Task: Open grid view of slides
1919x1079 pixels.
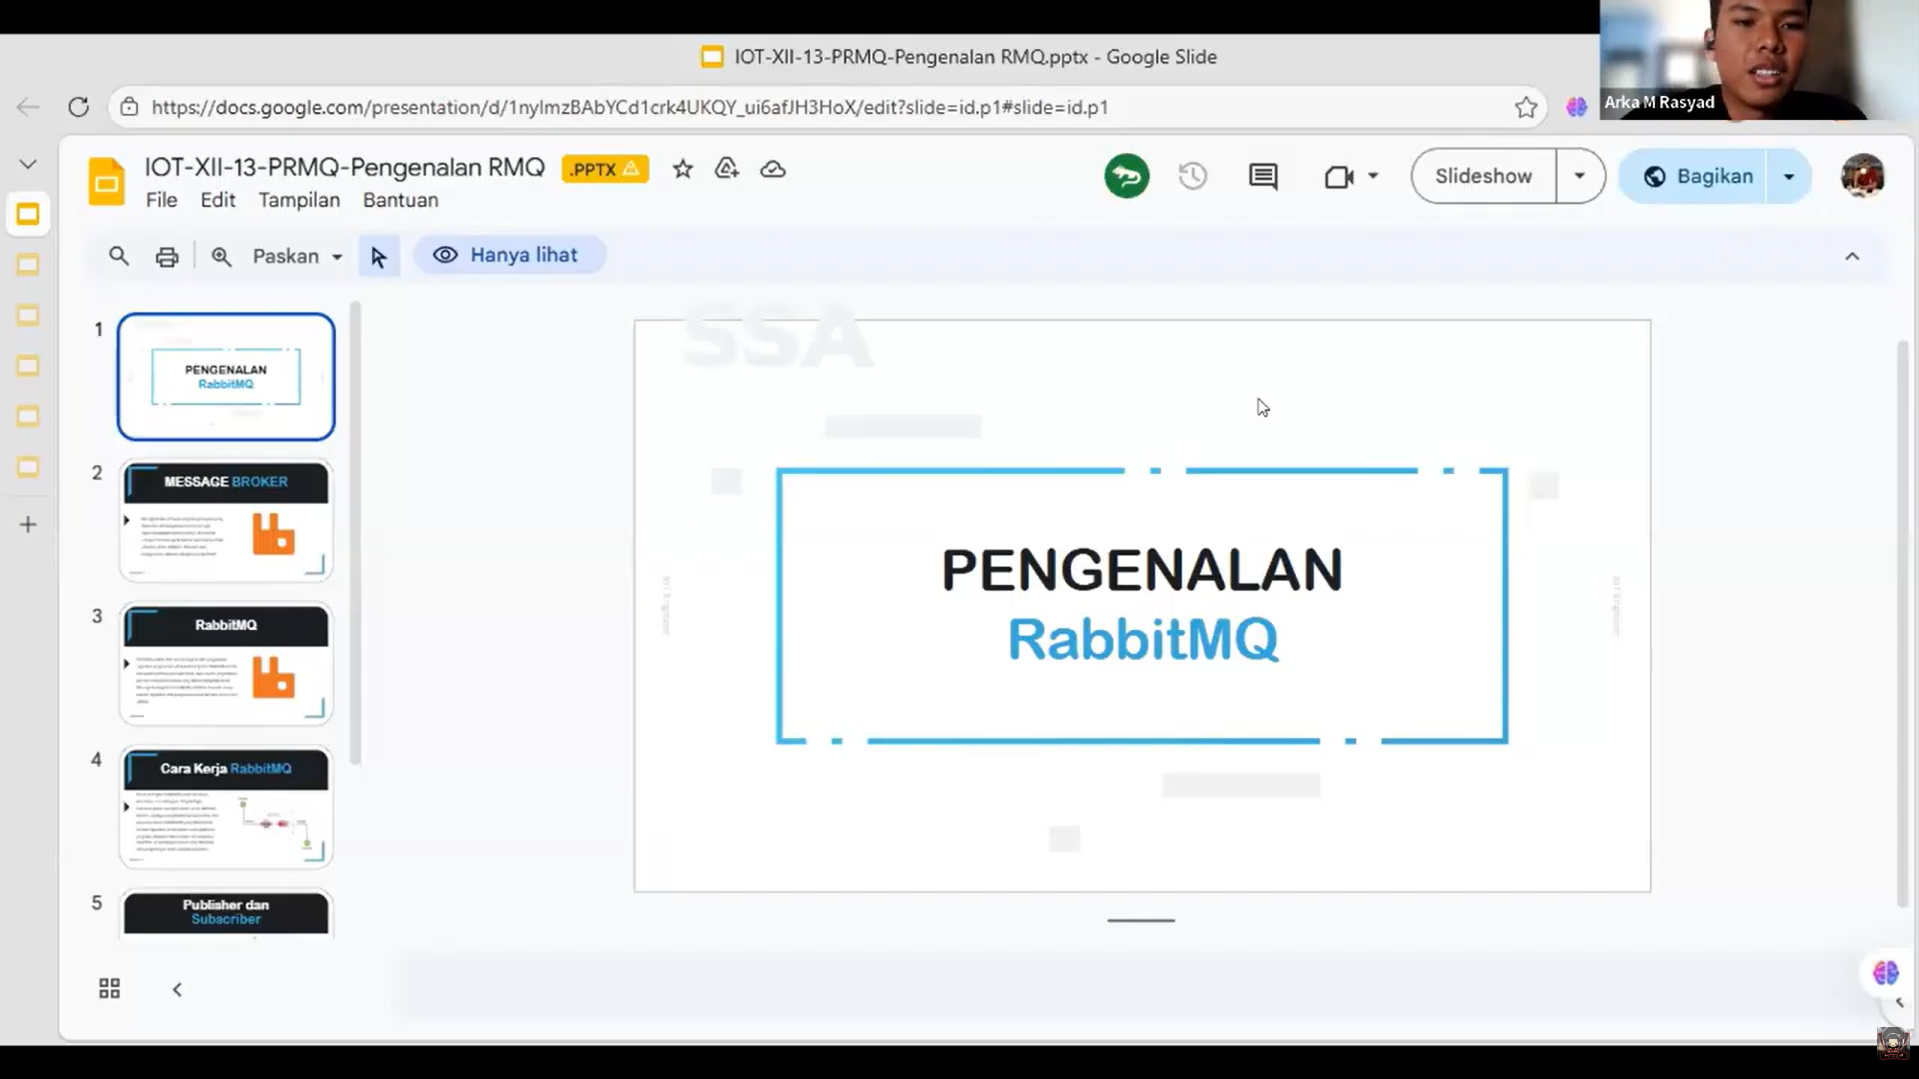Action: 110,989
